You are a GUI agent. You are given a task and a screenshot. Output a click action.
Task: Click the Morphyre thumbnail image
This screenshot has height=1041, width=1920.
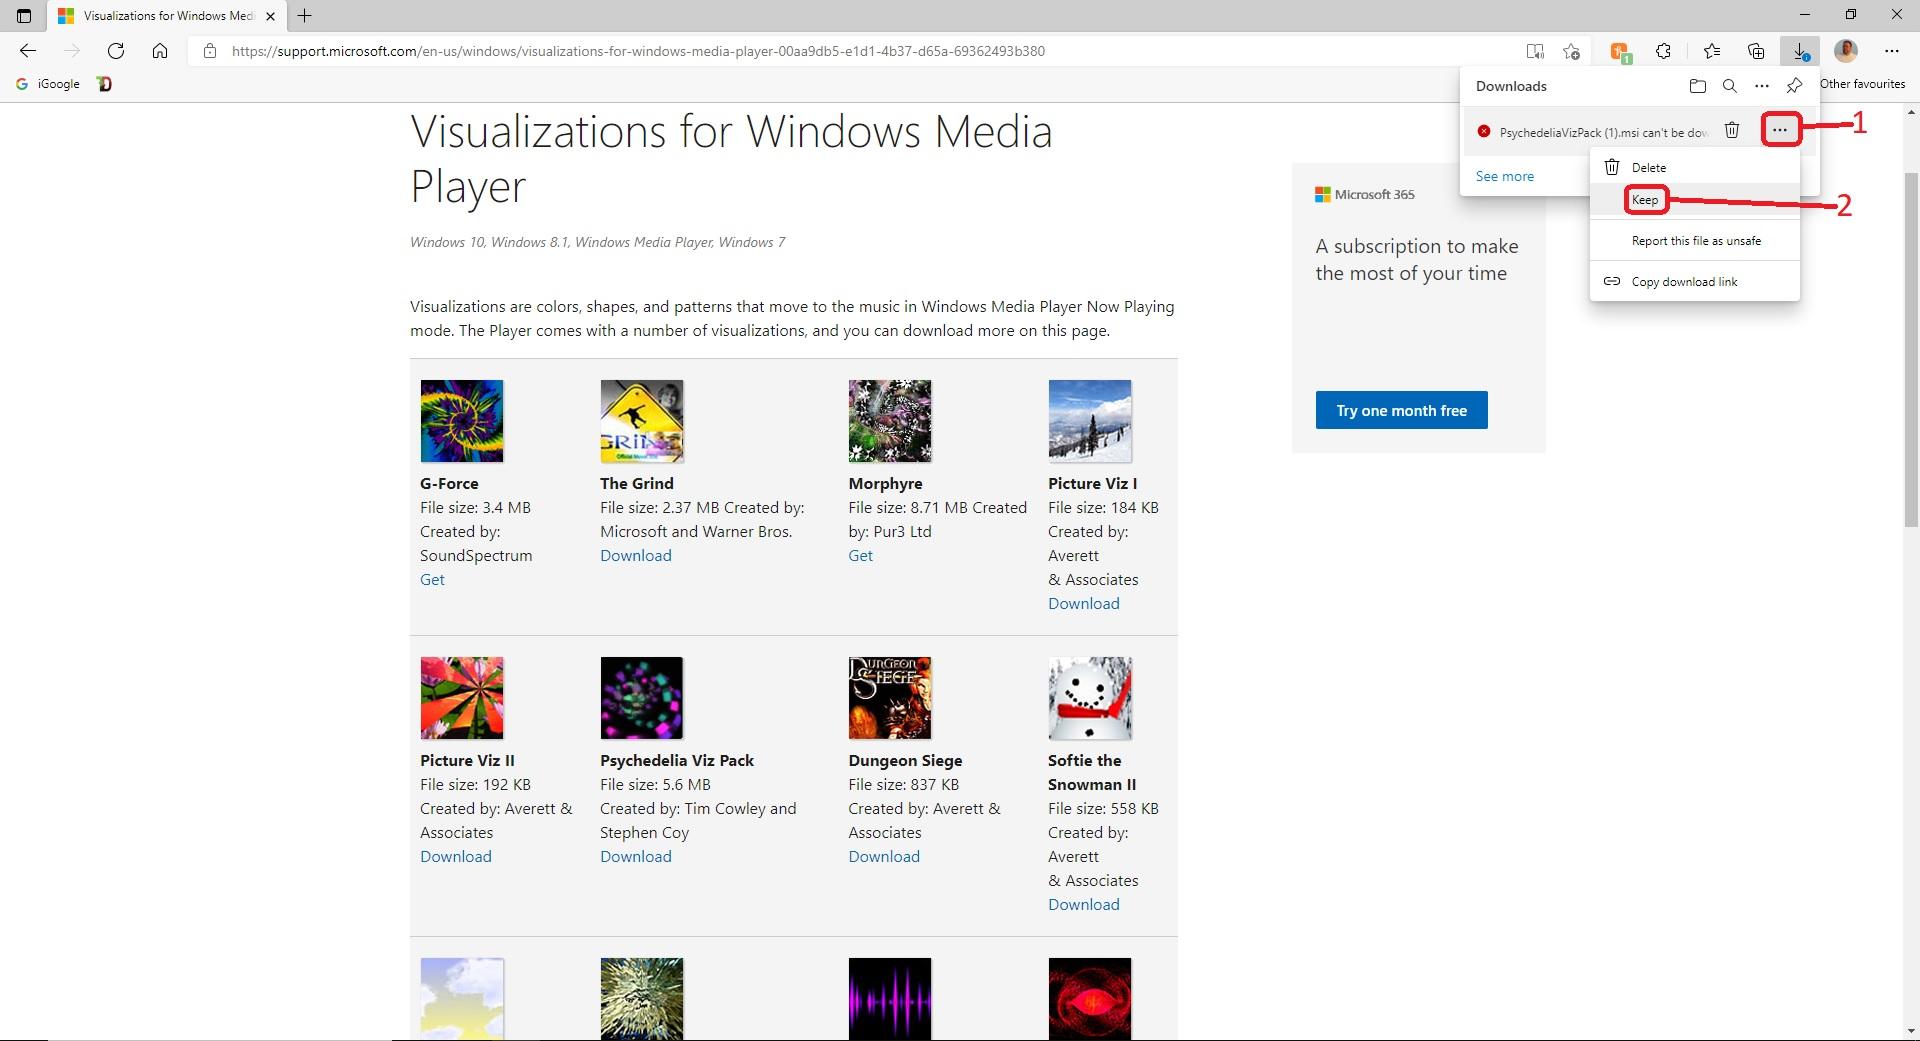(890, 421)
